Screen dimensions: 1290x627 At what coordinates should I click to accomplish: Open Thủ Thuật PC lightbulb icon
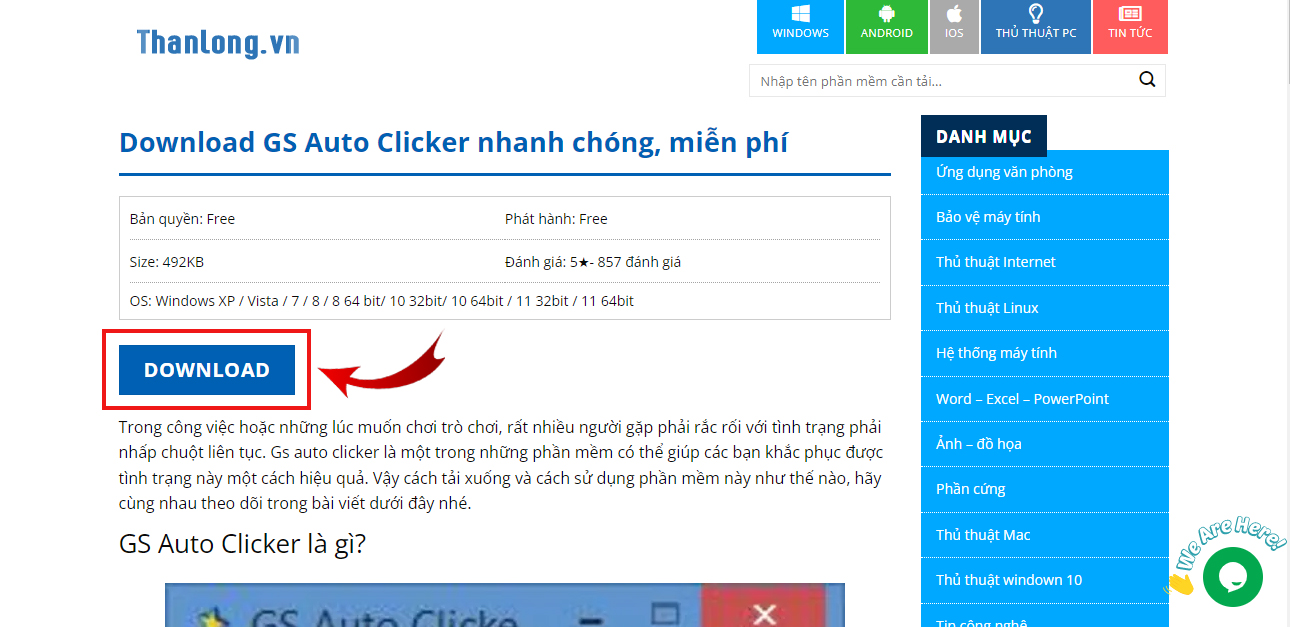tap(1035, 14)
